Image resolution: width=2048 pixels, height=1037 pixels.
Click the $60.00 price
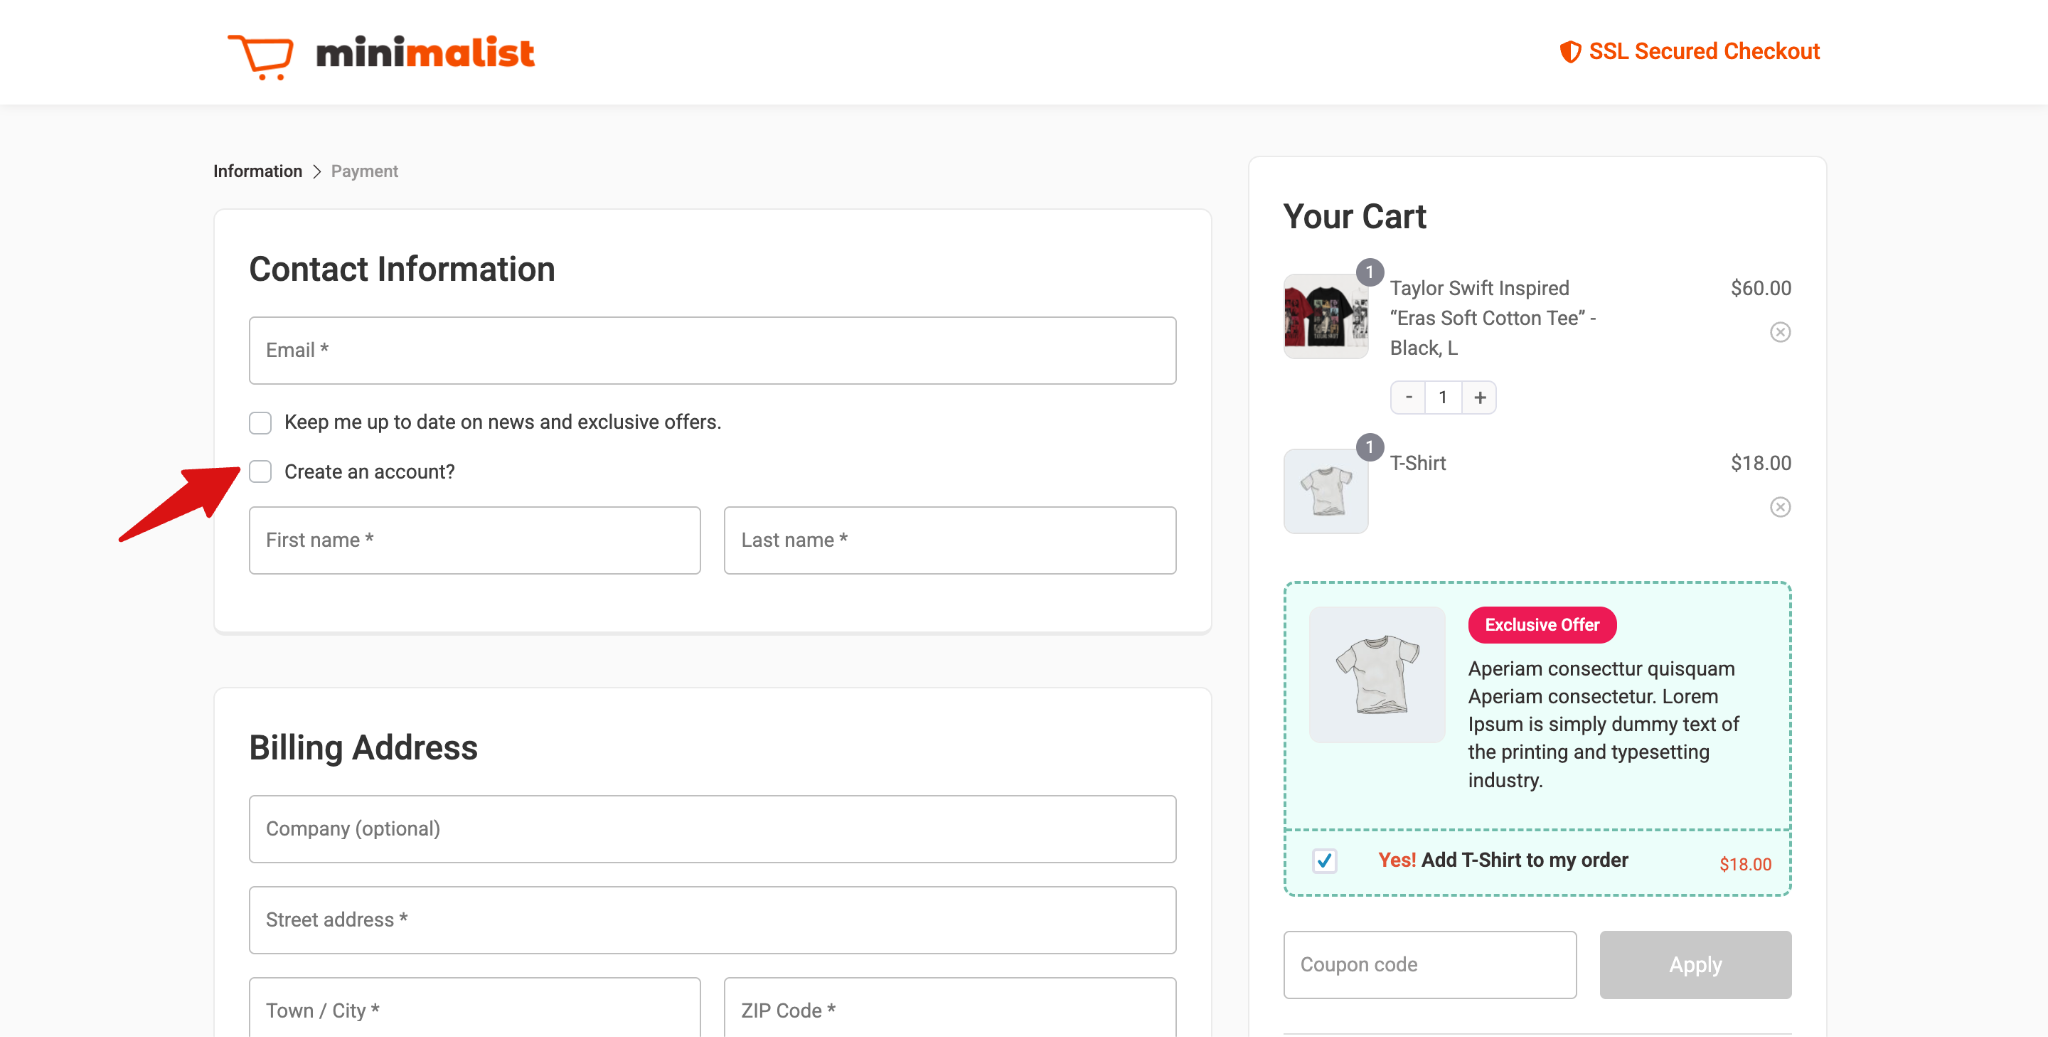coord(1761,288)
